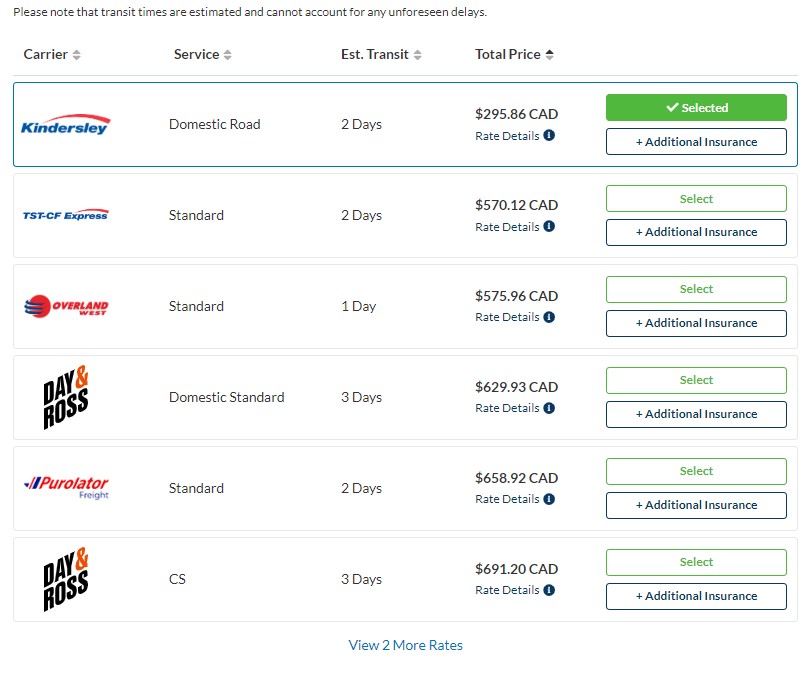The image size is (800, 675).
Task: Sort rates by Carrier column
Action: (x=52, y=54)
